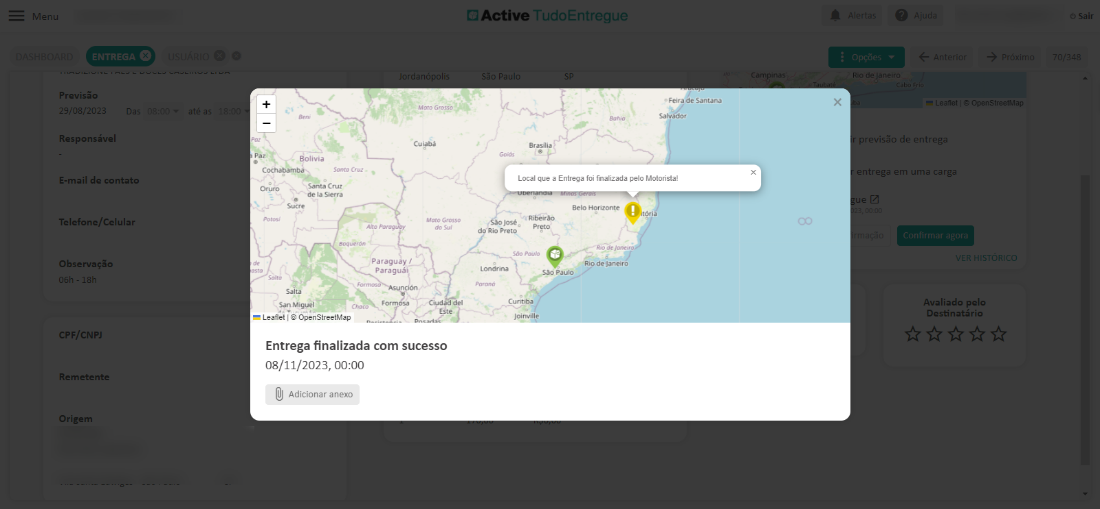Click the green package marker near São Paulo
The width and height of the screenshot is (1100, 509).
[x=555, y=257]
